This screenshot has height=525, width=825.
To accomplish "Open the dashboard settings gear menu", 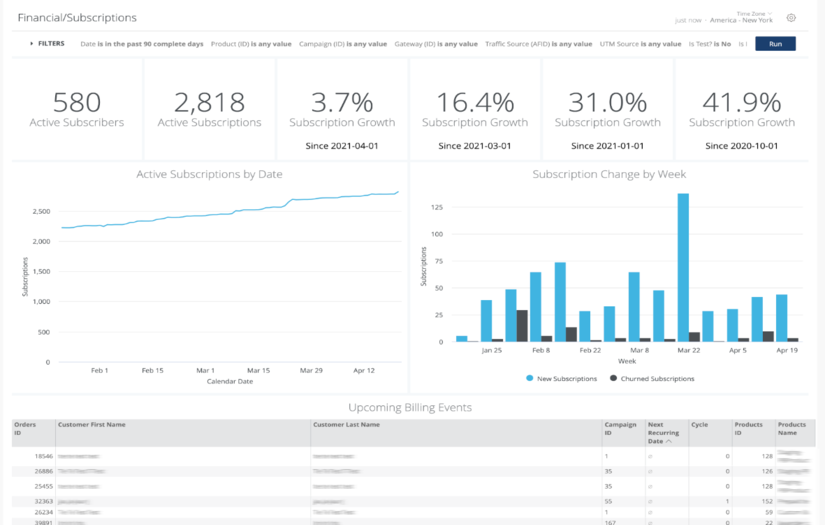I will pos(791,18).
